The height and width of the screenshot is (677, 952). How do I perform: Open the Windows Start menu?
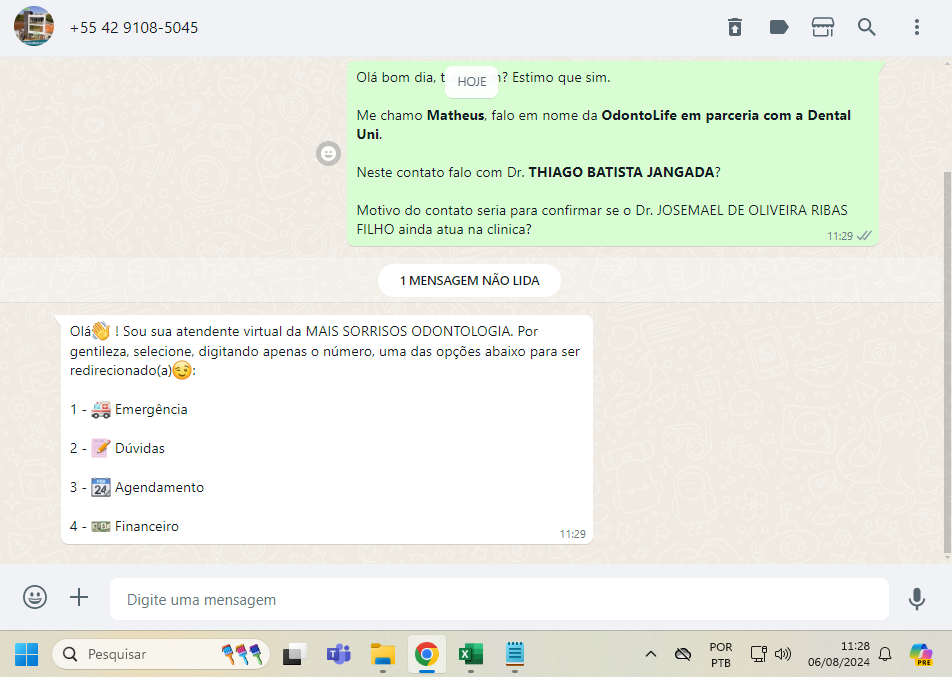click(x=27, y=654)
